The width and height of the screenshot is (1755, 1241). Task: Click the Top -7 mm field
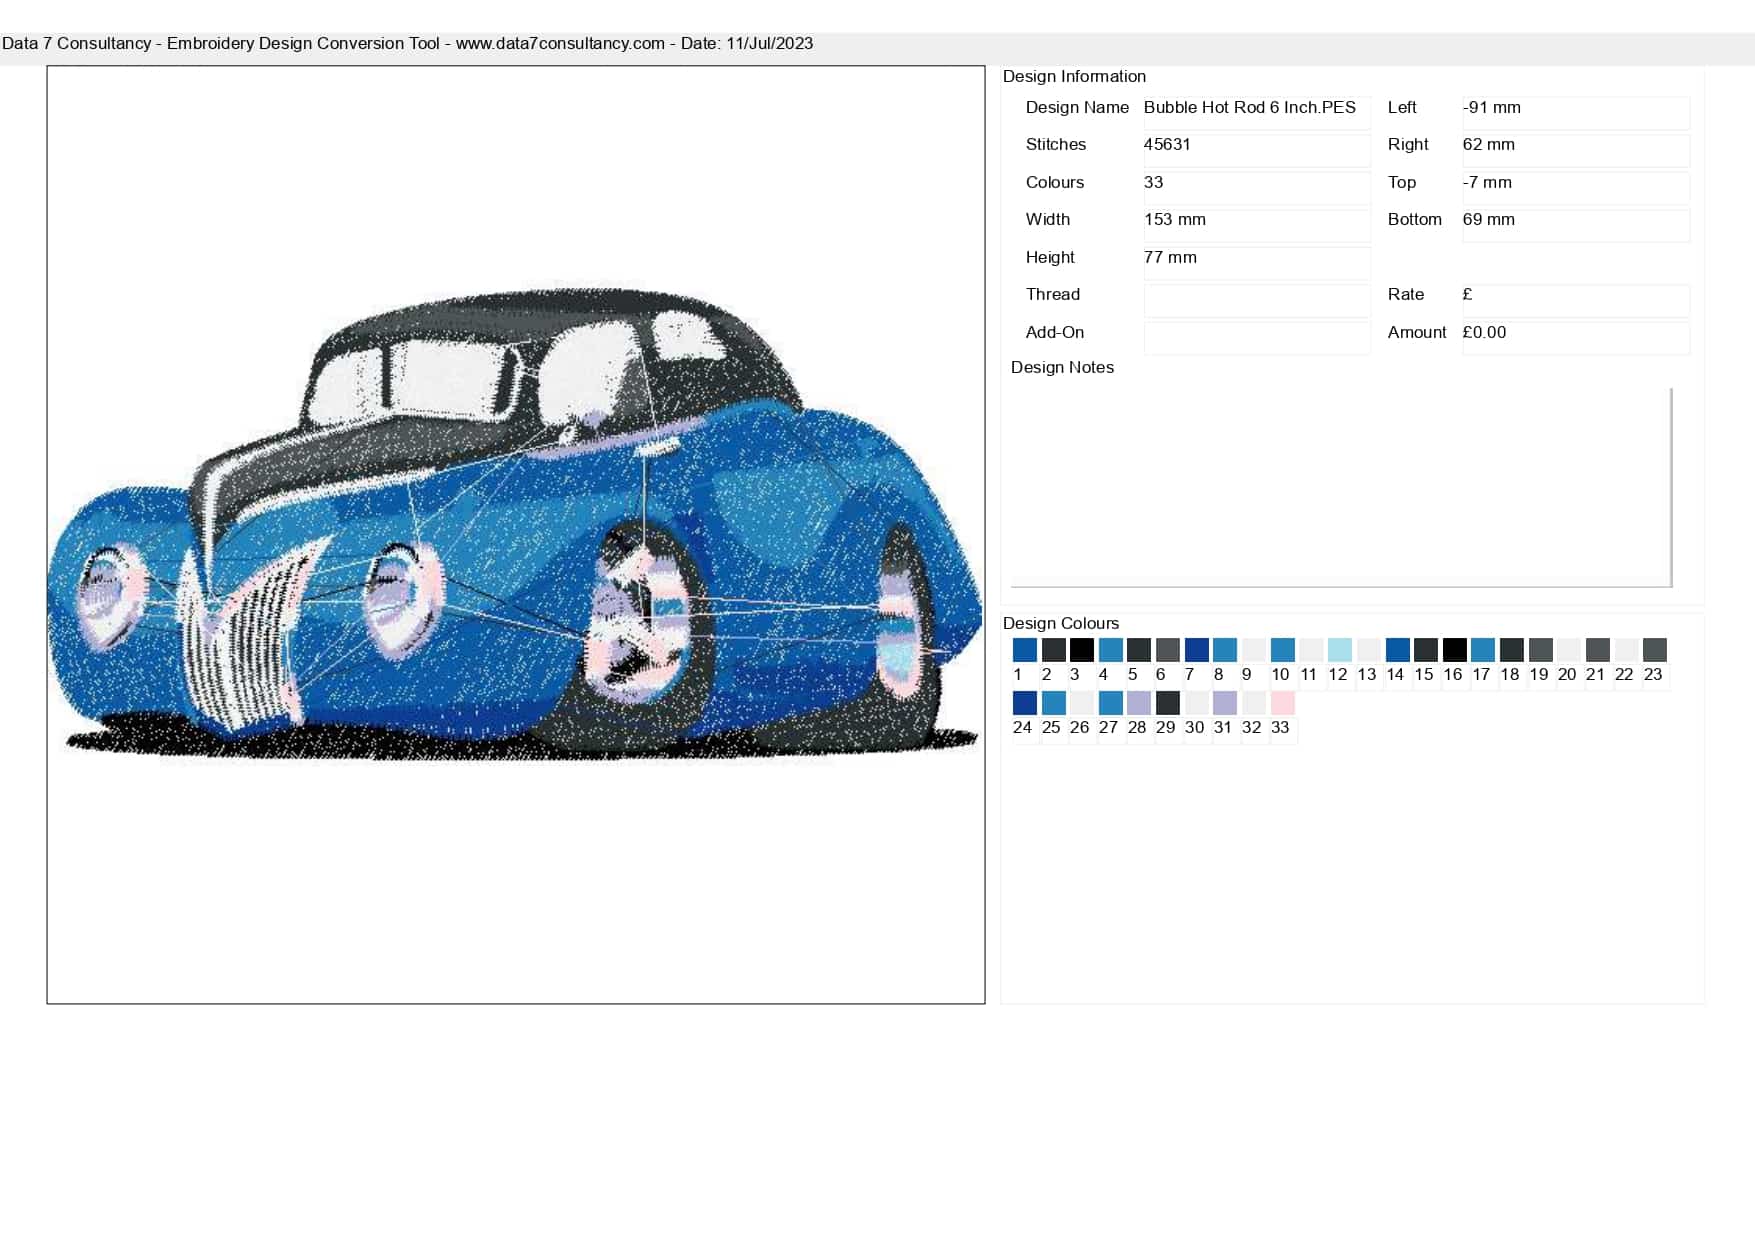1576,188
